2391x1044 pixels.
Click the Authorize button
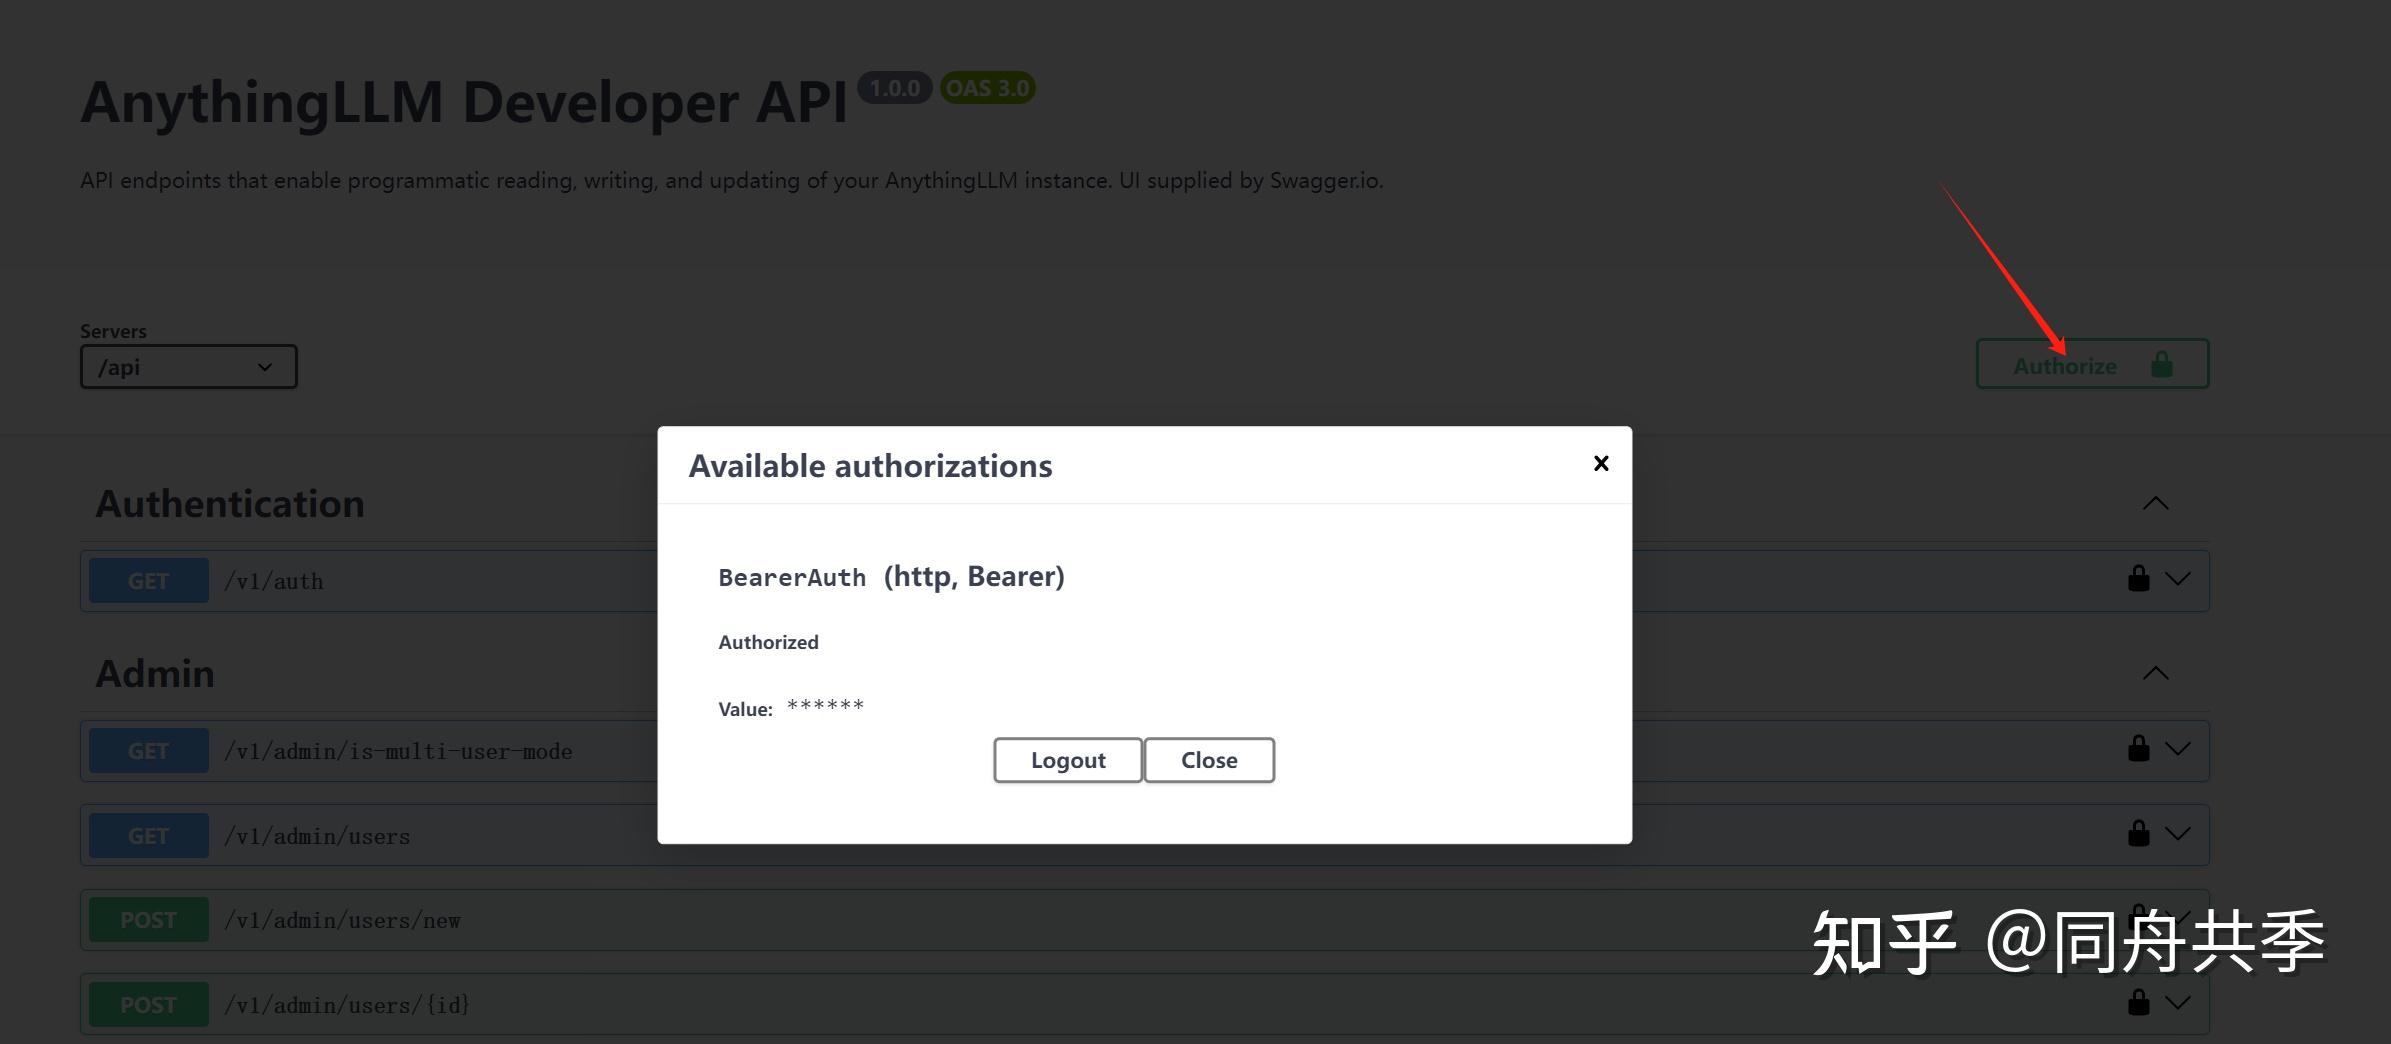[2092, 364]
